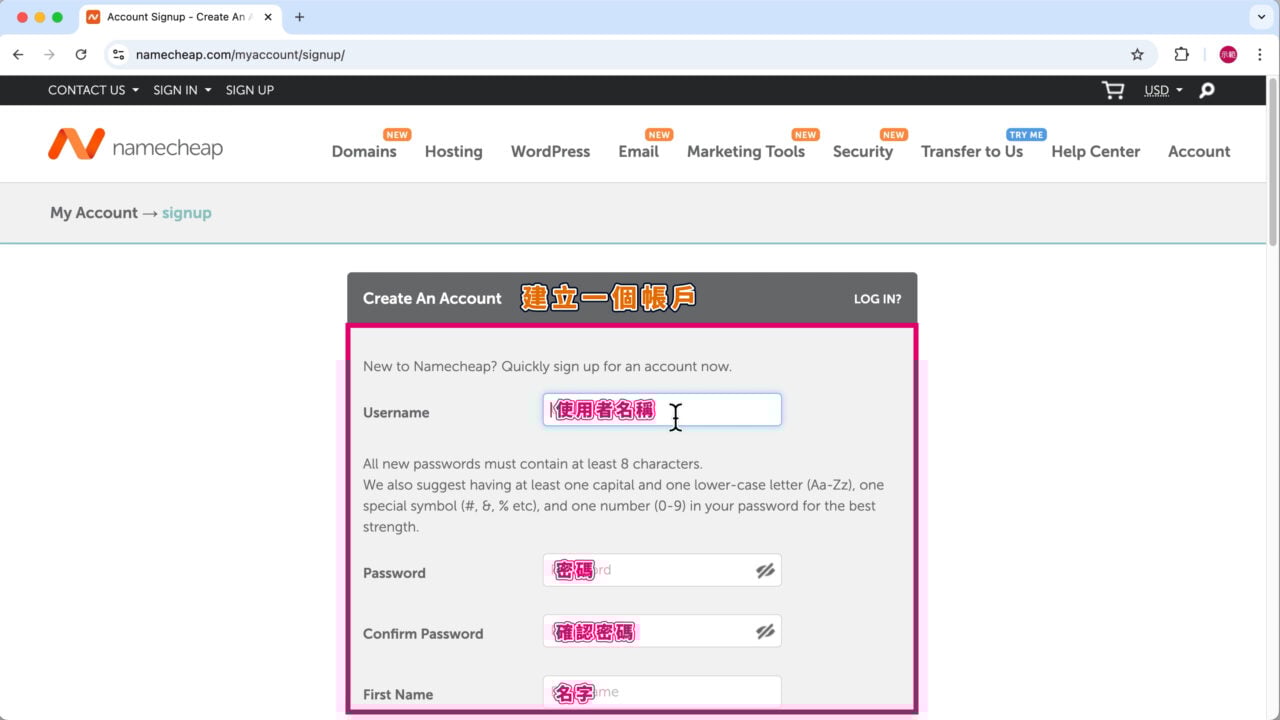Image resolution: width=1280 pixels, height=720 pixels.
Task: Open the browser extensions puzzle icon
Action: [1181, 55]
